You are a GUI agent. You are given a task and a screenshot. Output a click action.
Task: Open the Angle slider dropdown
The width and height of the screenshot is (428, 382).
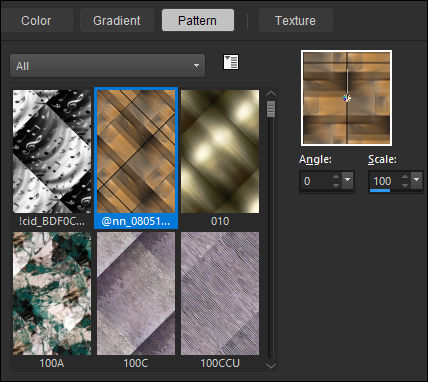tap(348, 180)
